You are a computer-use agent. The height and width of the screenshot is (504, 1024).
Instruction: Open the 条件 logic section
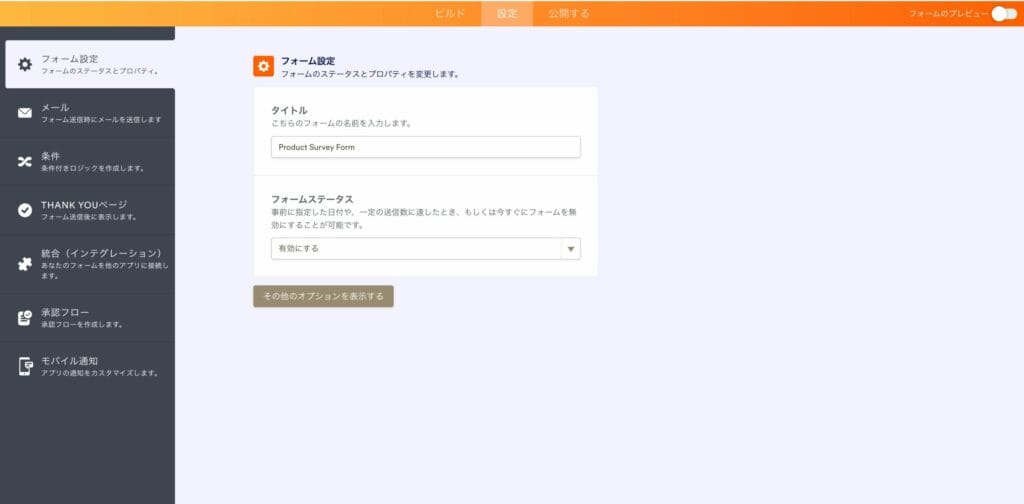tap(88, 162)
